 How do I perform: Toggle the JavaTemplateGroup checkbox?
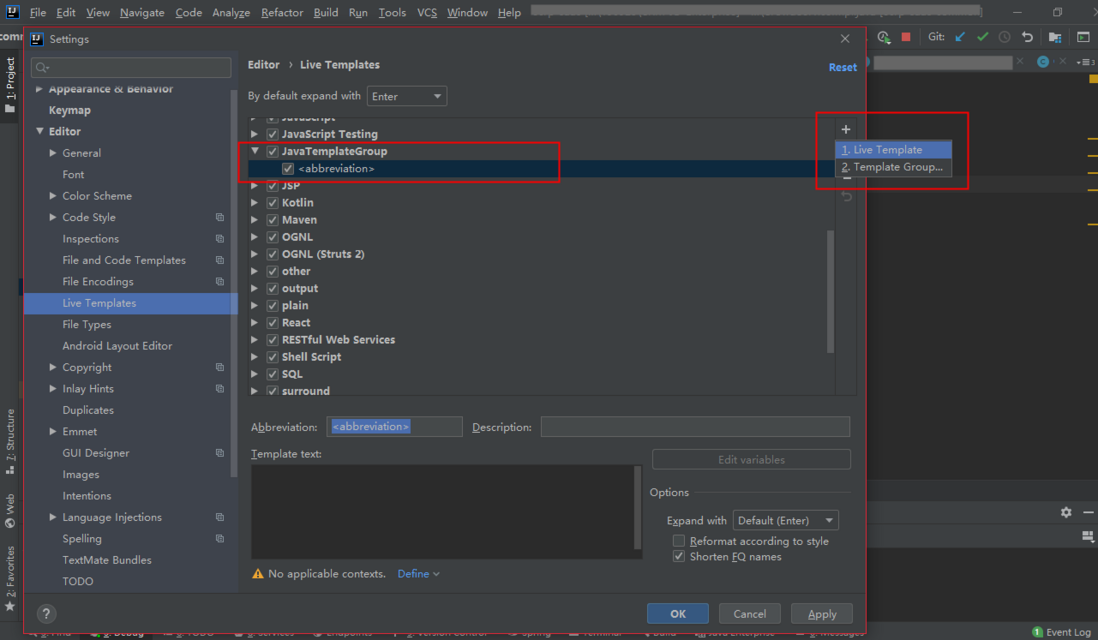click(x=272, y=151)
